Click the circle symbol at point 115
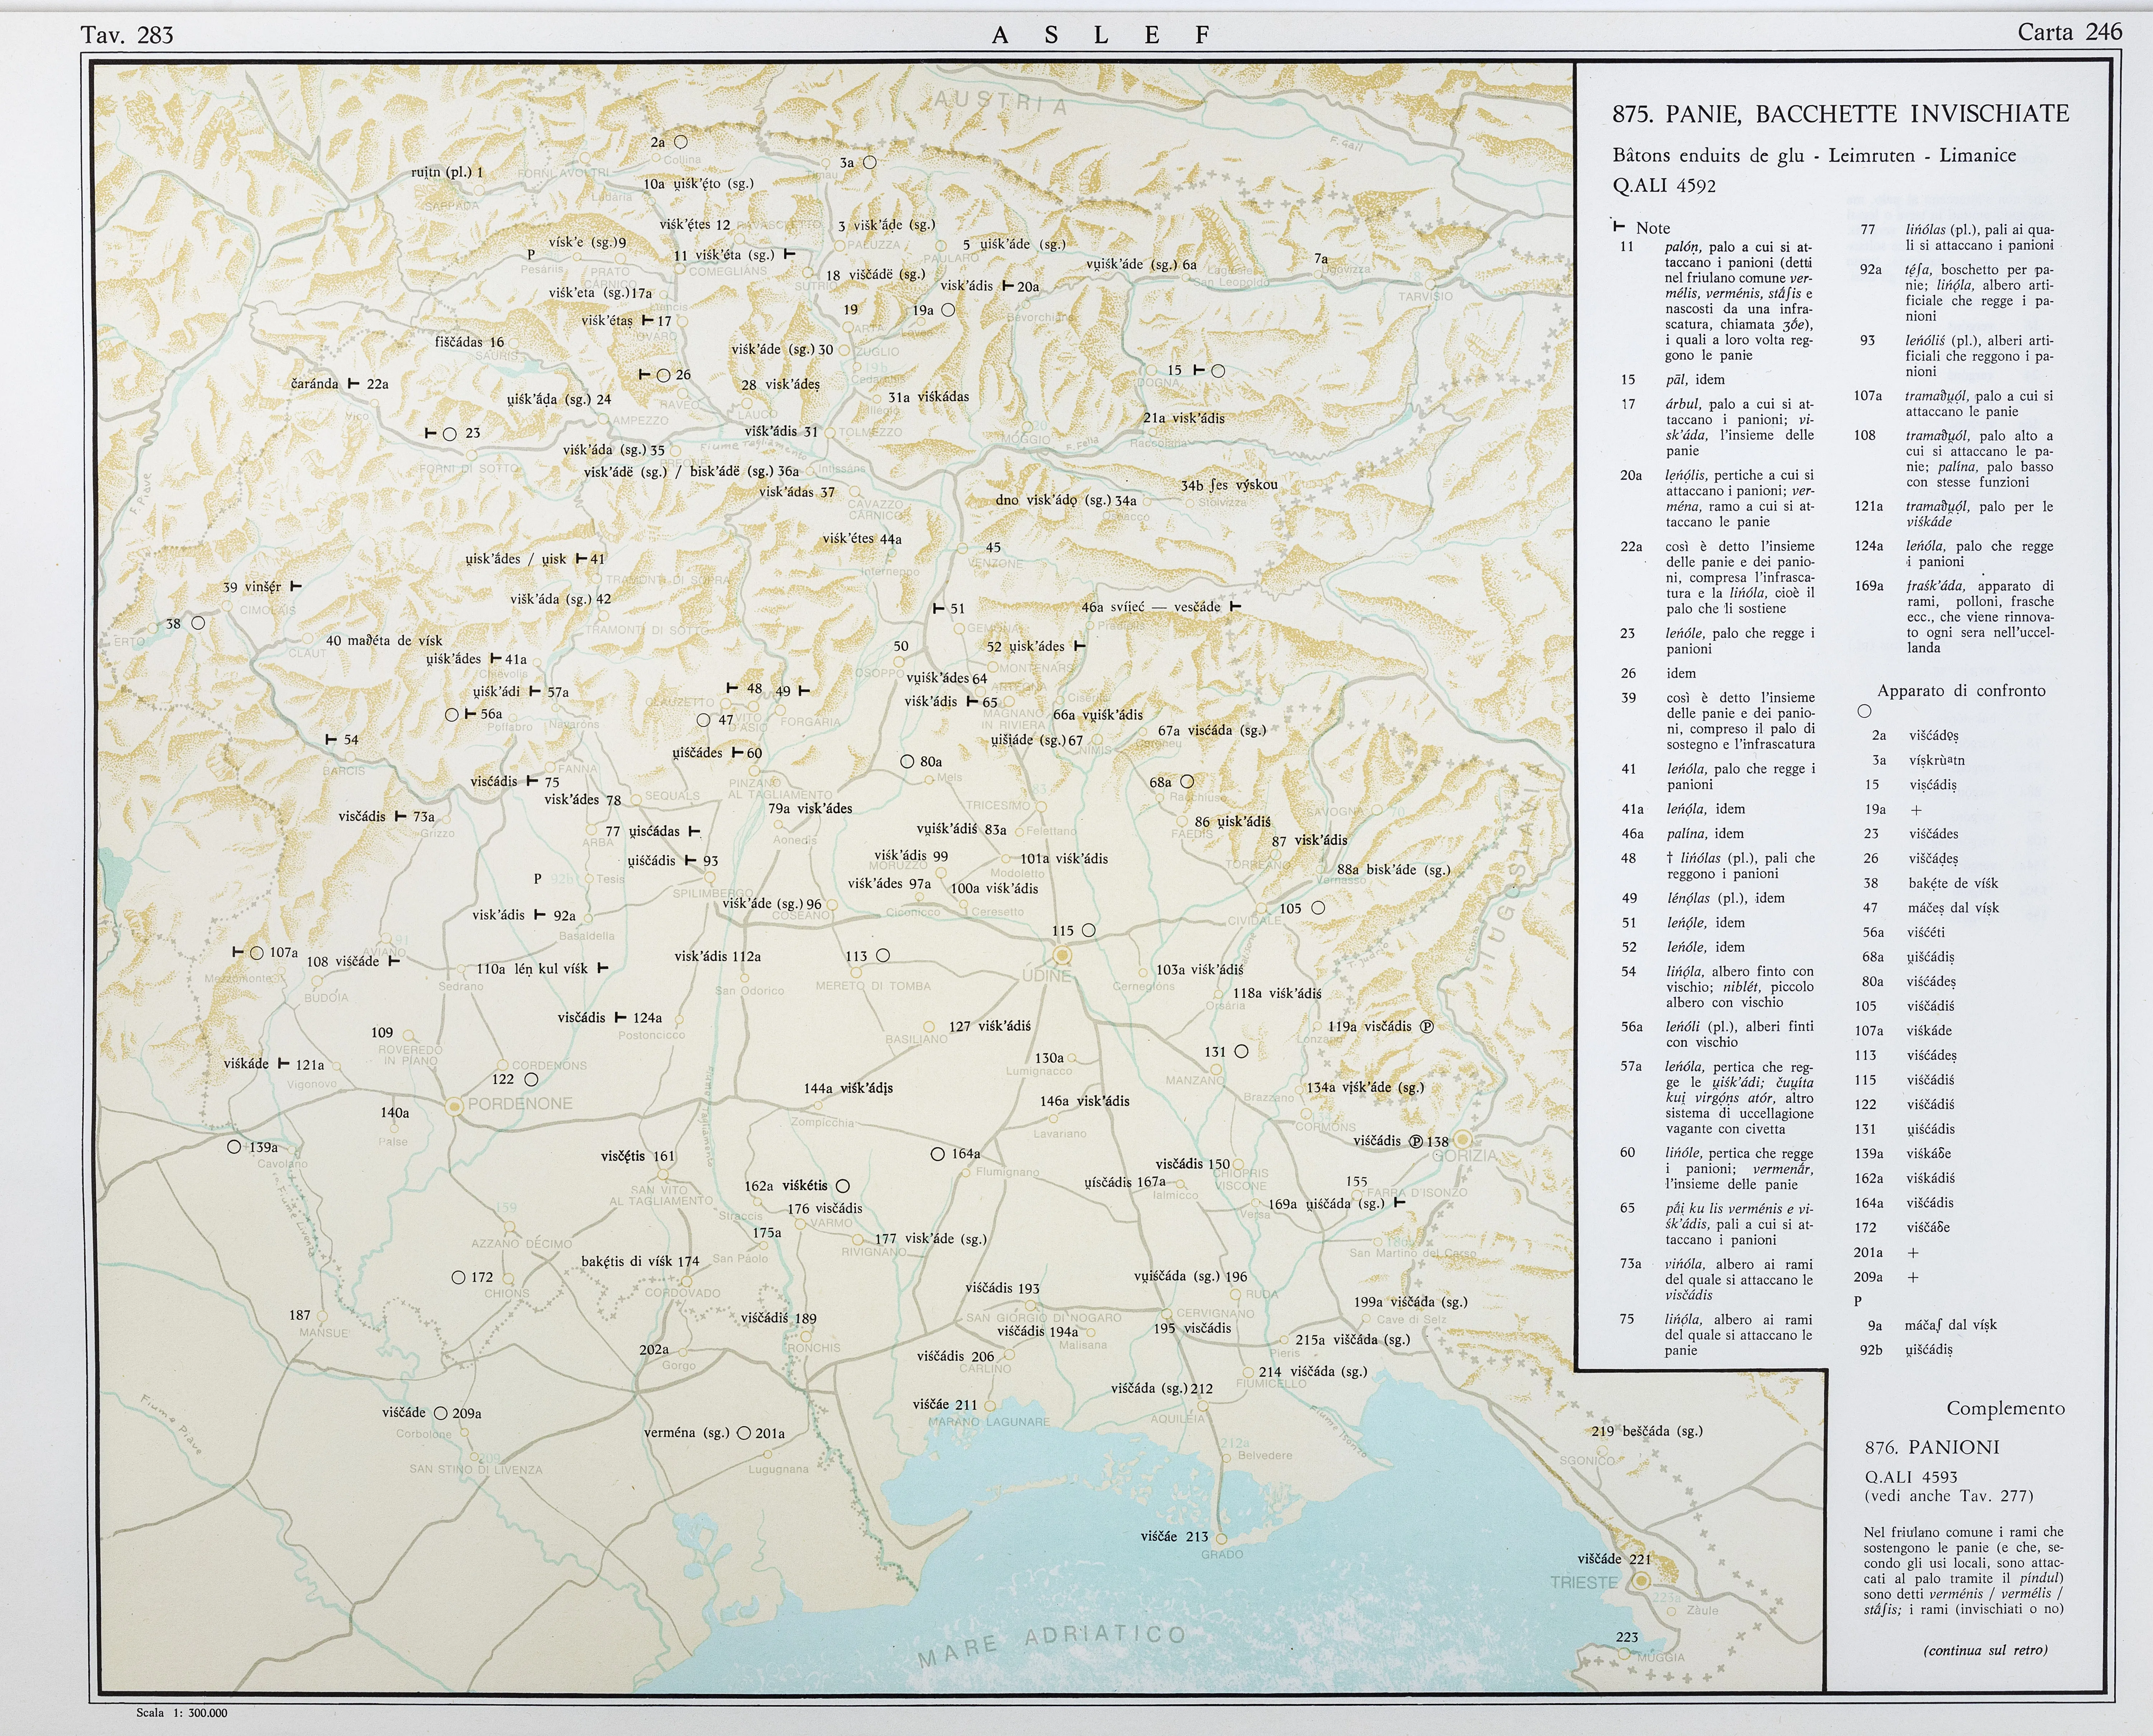The image size is (2153, 1736). coord(1089,930)
